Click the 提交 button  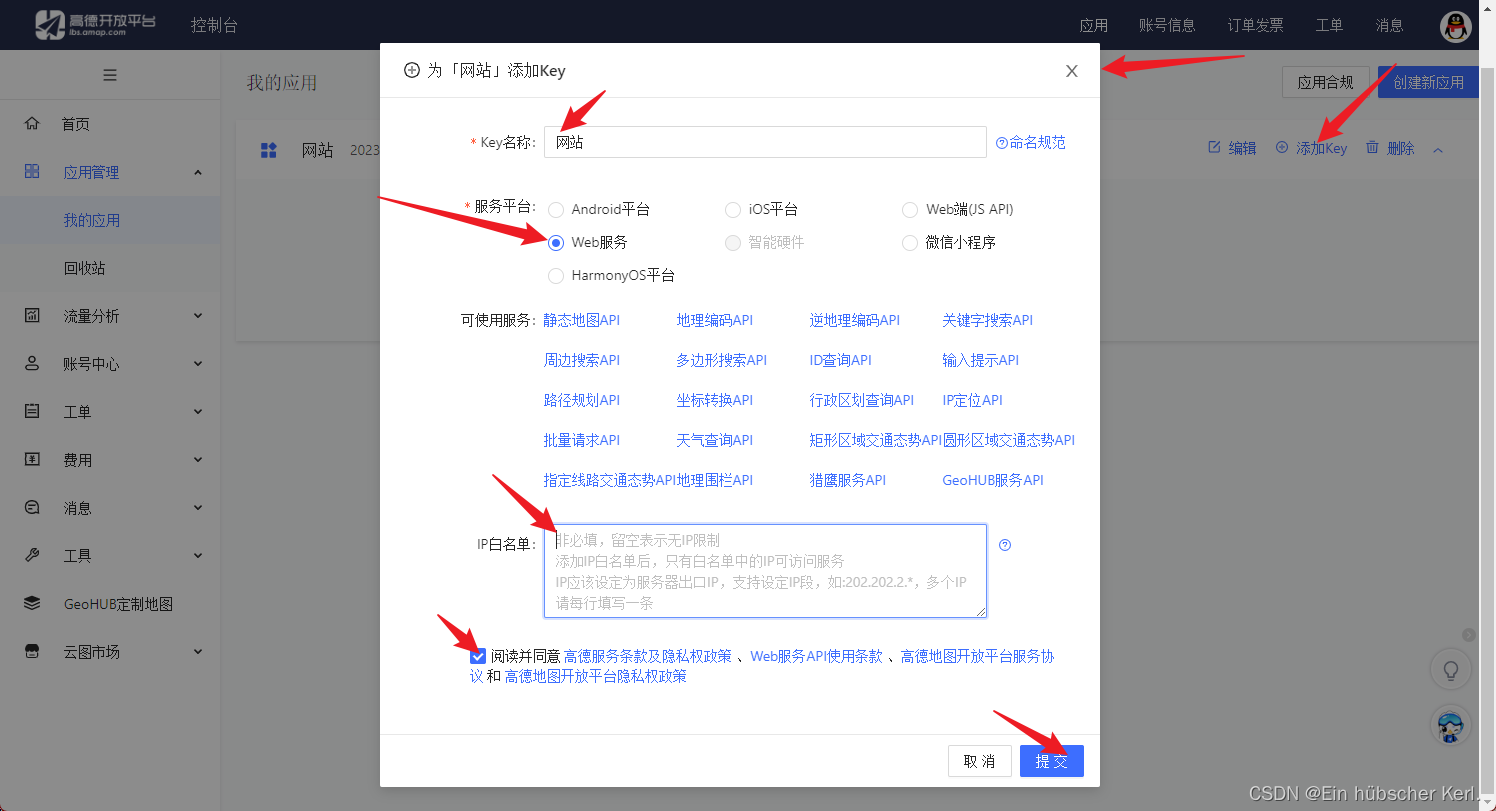[1052, 761]
